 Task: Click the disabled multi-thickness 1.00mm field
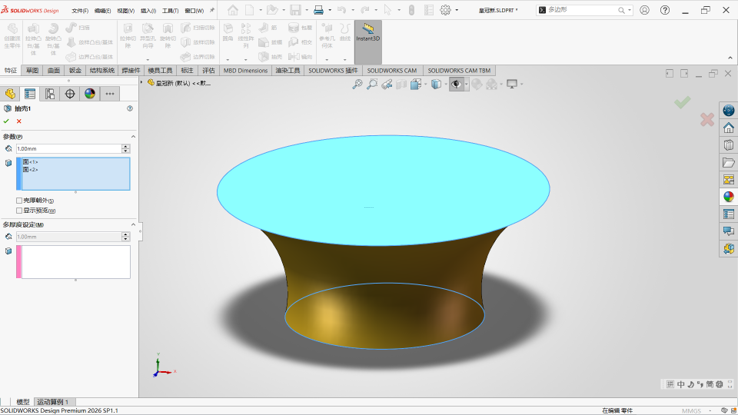point(69,237)
